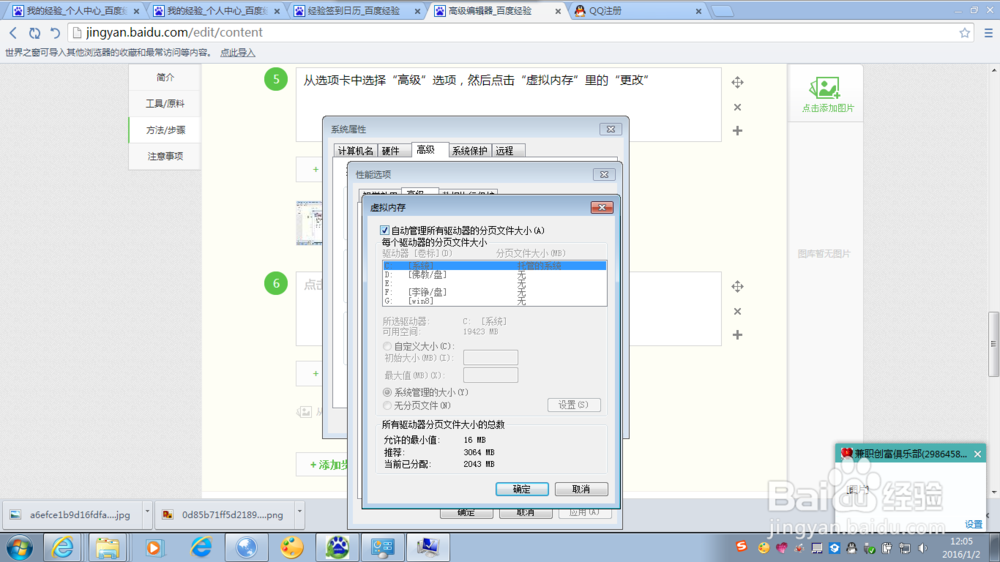1000x562 pixels.
Task: Switch to the 系统保护 tab
Action: (469, 151)
